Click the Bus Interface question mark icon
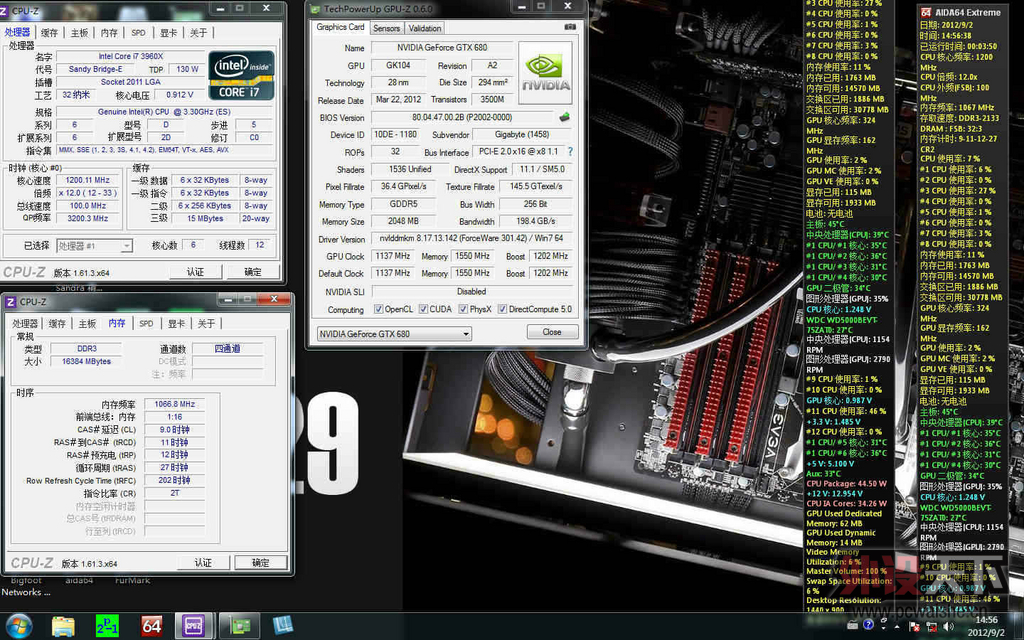 570,152
